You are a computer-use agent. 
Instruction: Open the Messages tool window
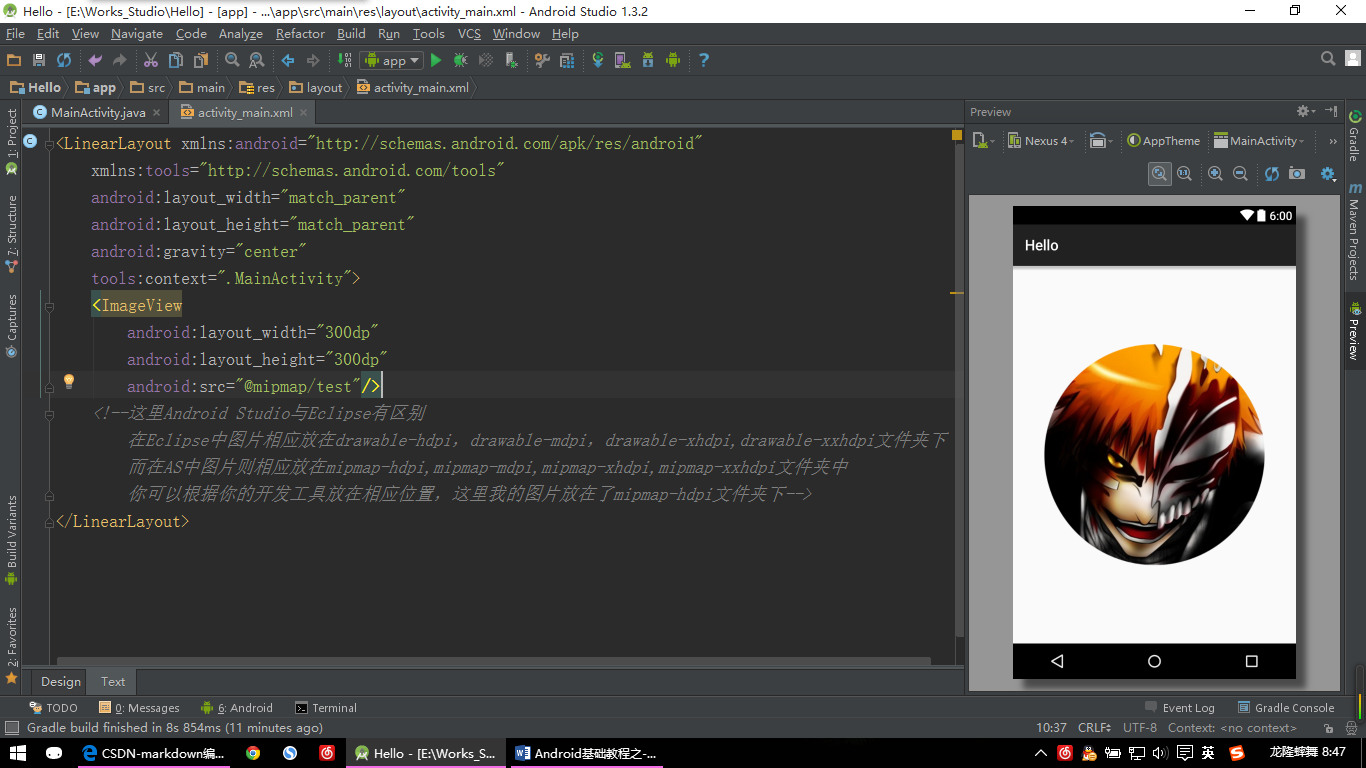tap(139, 707)
